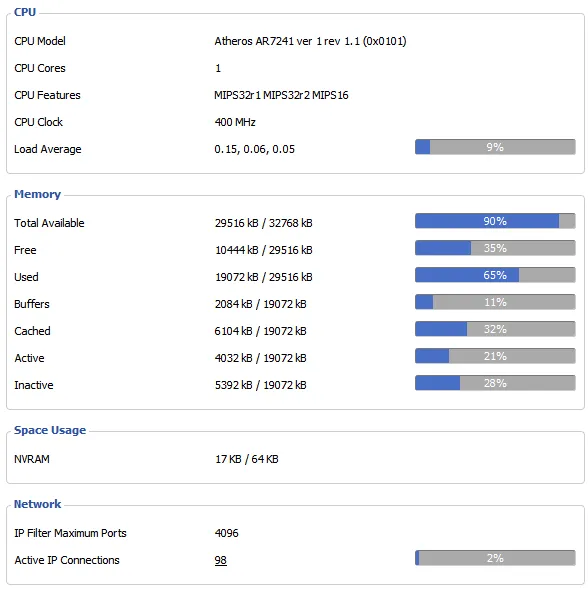Click the Cached label

tap(32, 331)
